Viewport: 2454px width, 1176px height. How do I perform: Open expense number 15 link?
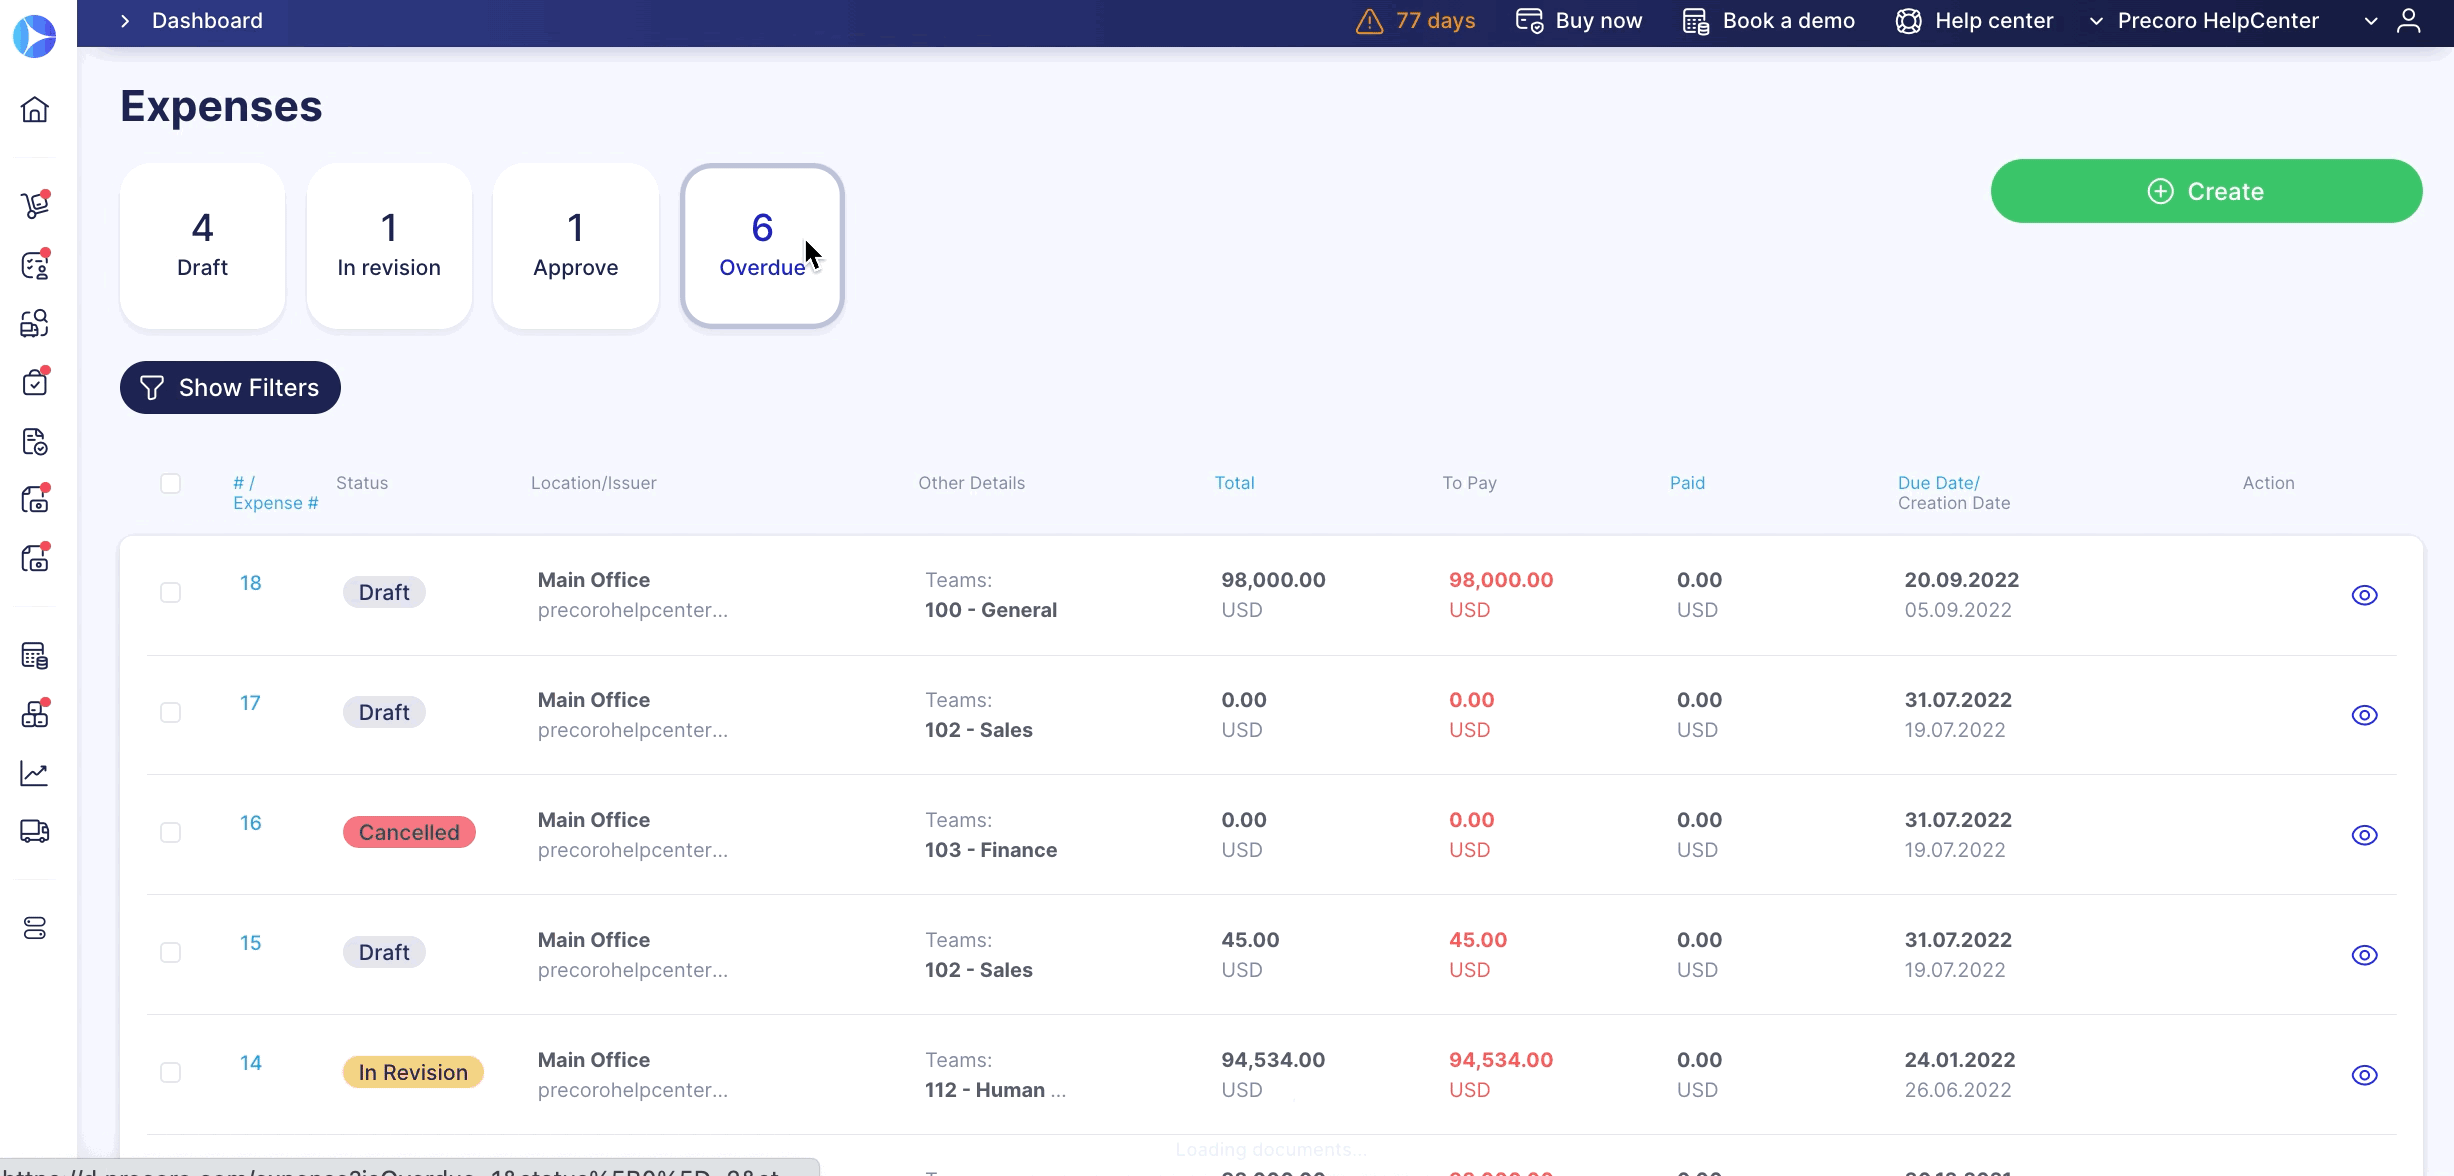[250, 943]
